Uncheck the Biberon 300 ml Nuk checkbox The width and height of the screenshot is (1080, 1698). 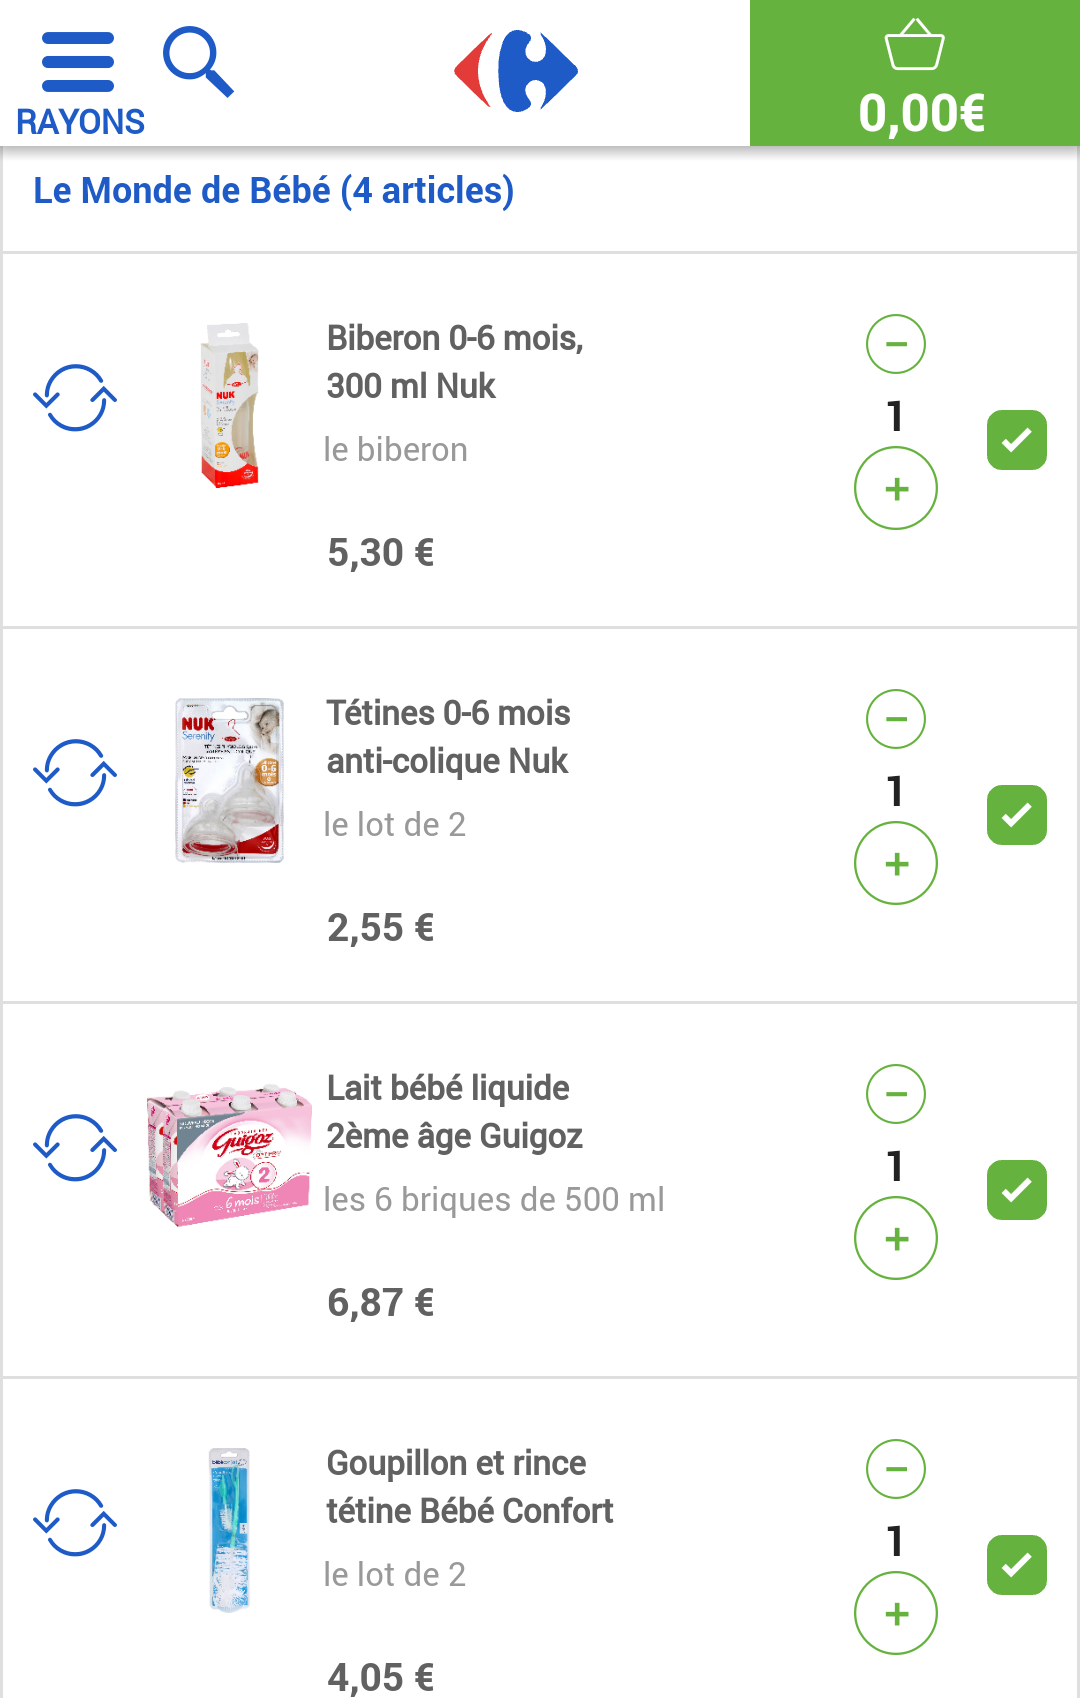pyautogui.click(x=1016, y=440)
